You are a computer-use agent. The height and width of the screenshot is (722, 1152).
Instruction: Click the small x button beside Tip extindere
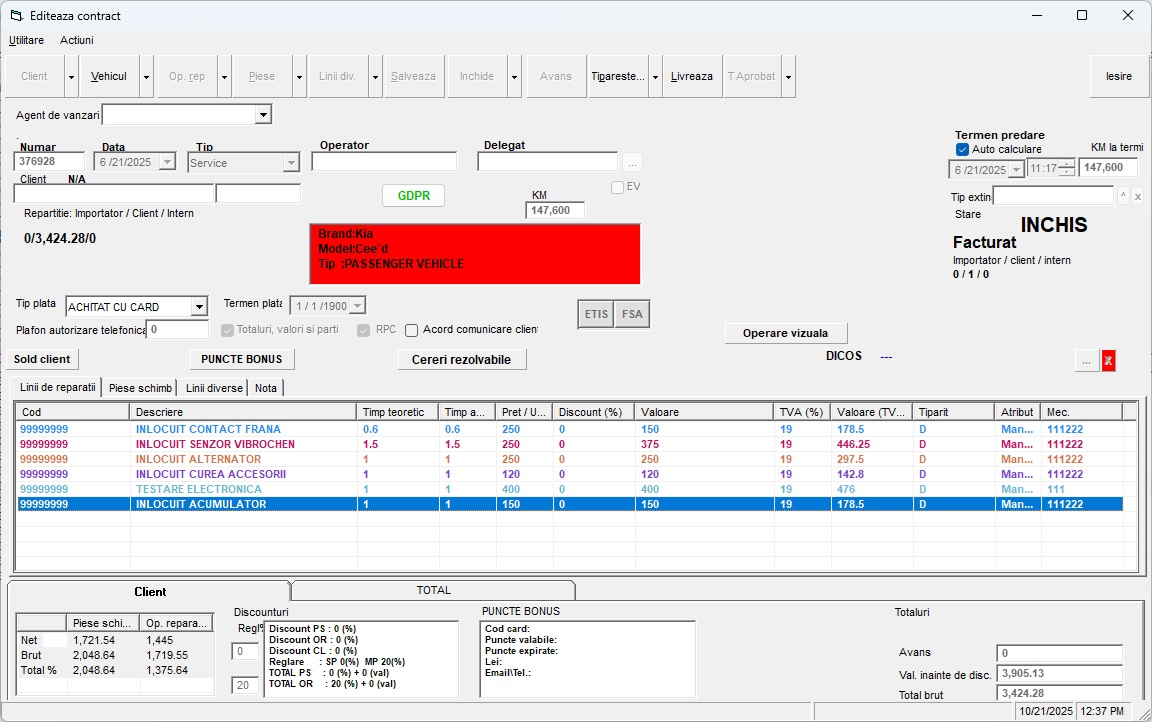coord(1137,196)
